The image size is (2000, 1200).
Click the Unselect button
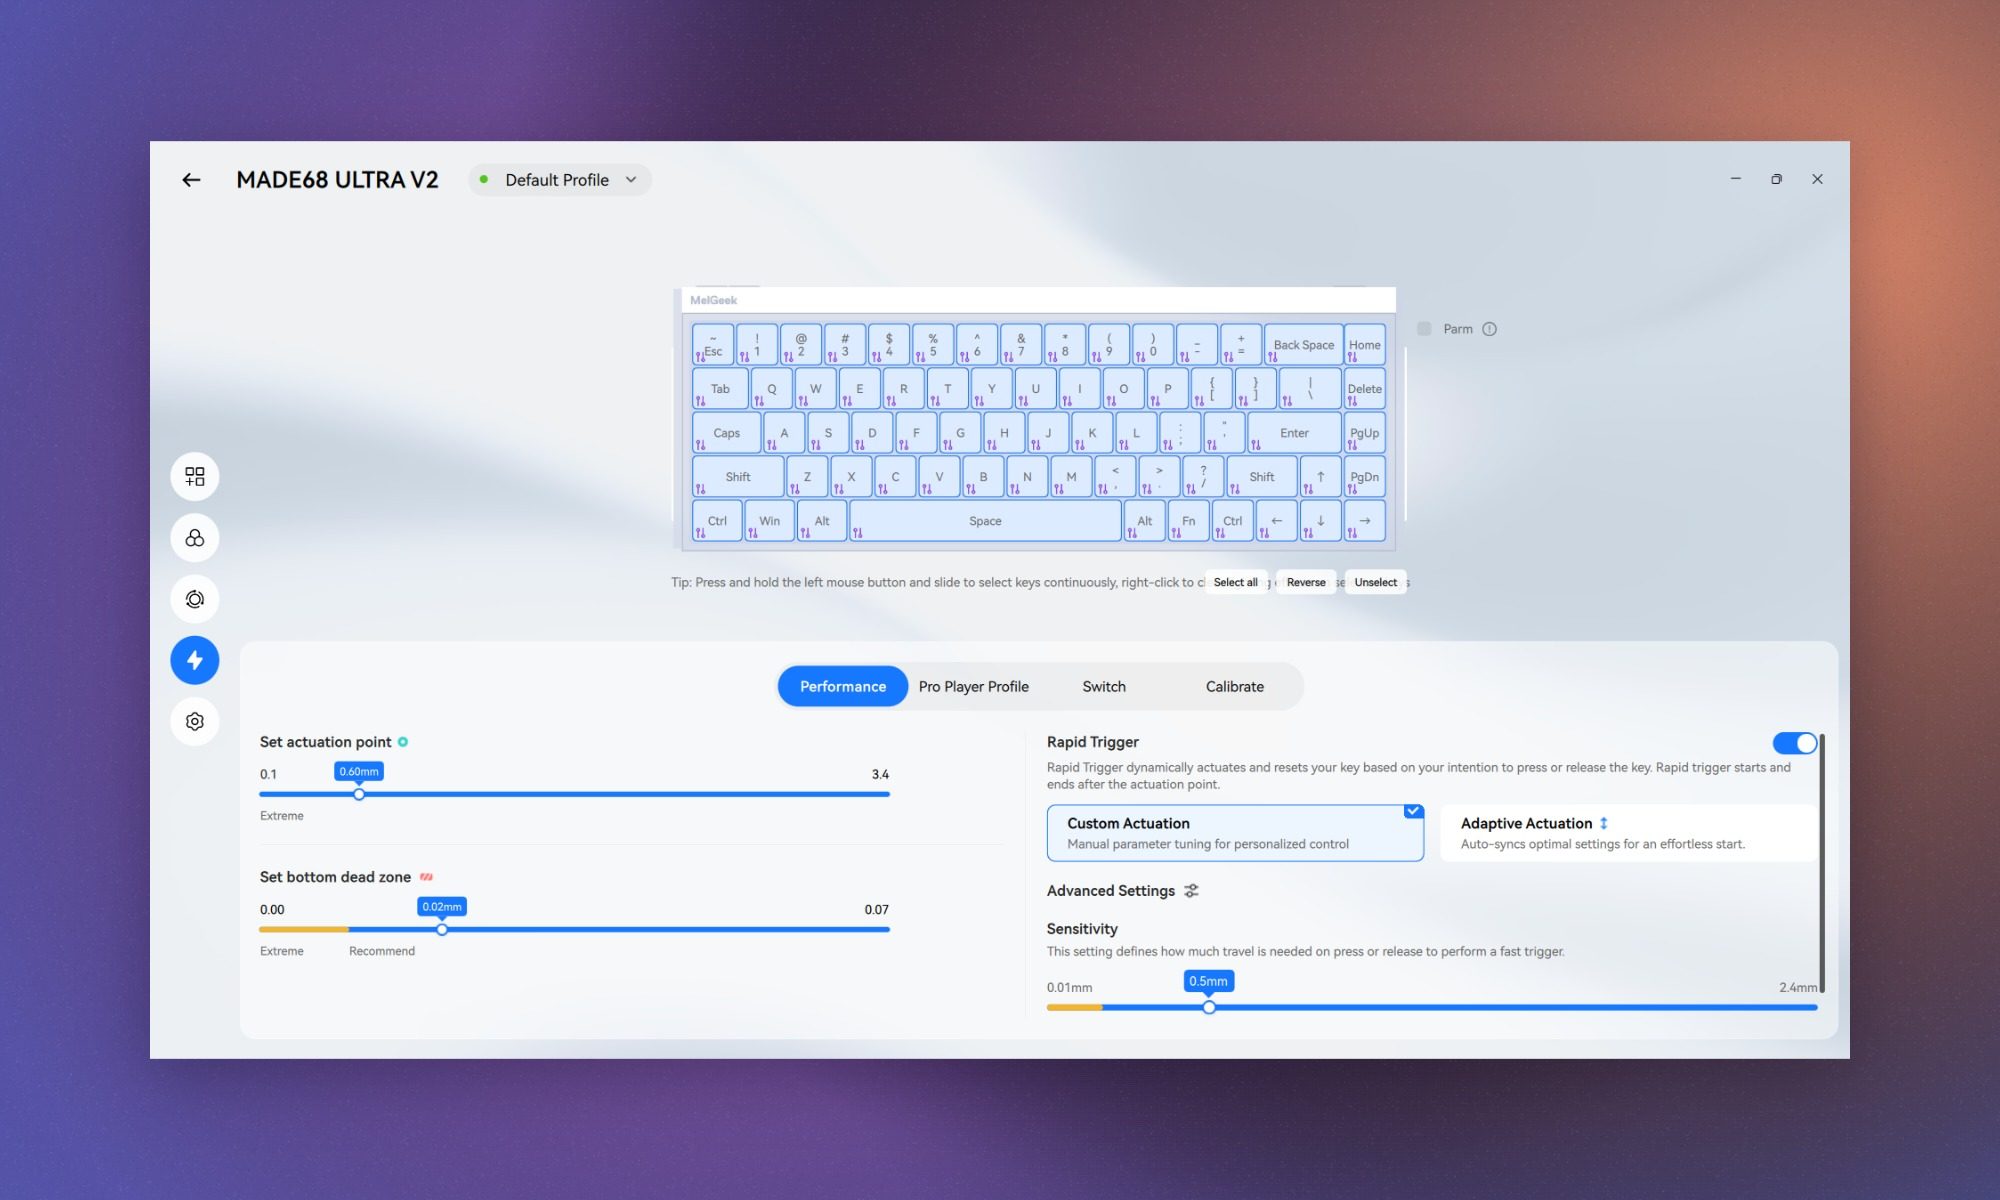click(1376, 582)
